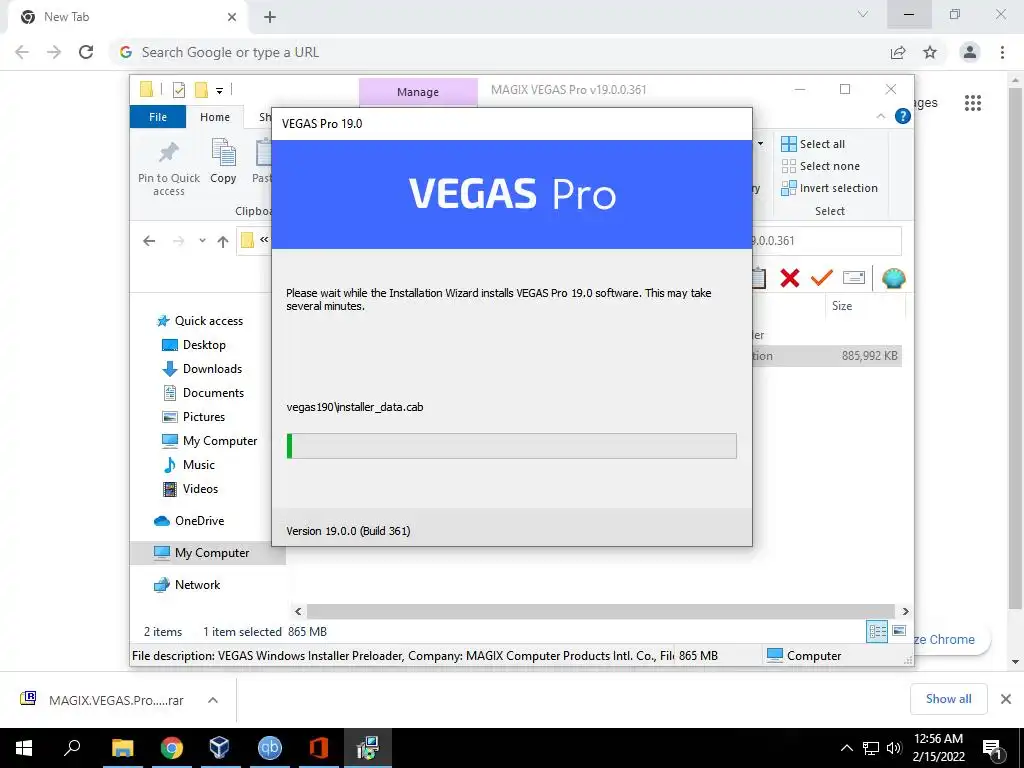Click Chrome back arrow

[22, 52]
